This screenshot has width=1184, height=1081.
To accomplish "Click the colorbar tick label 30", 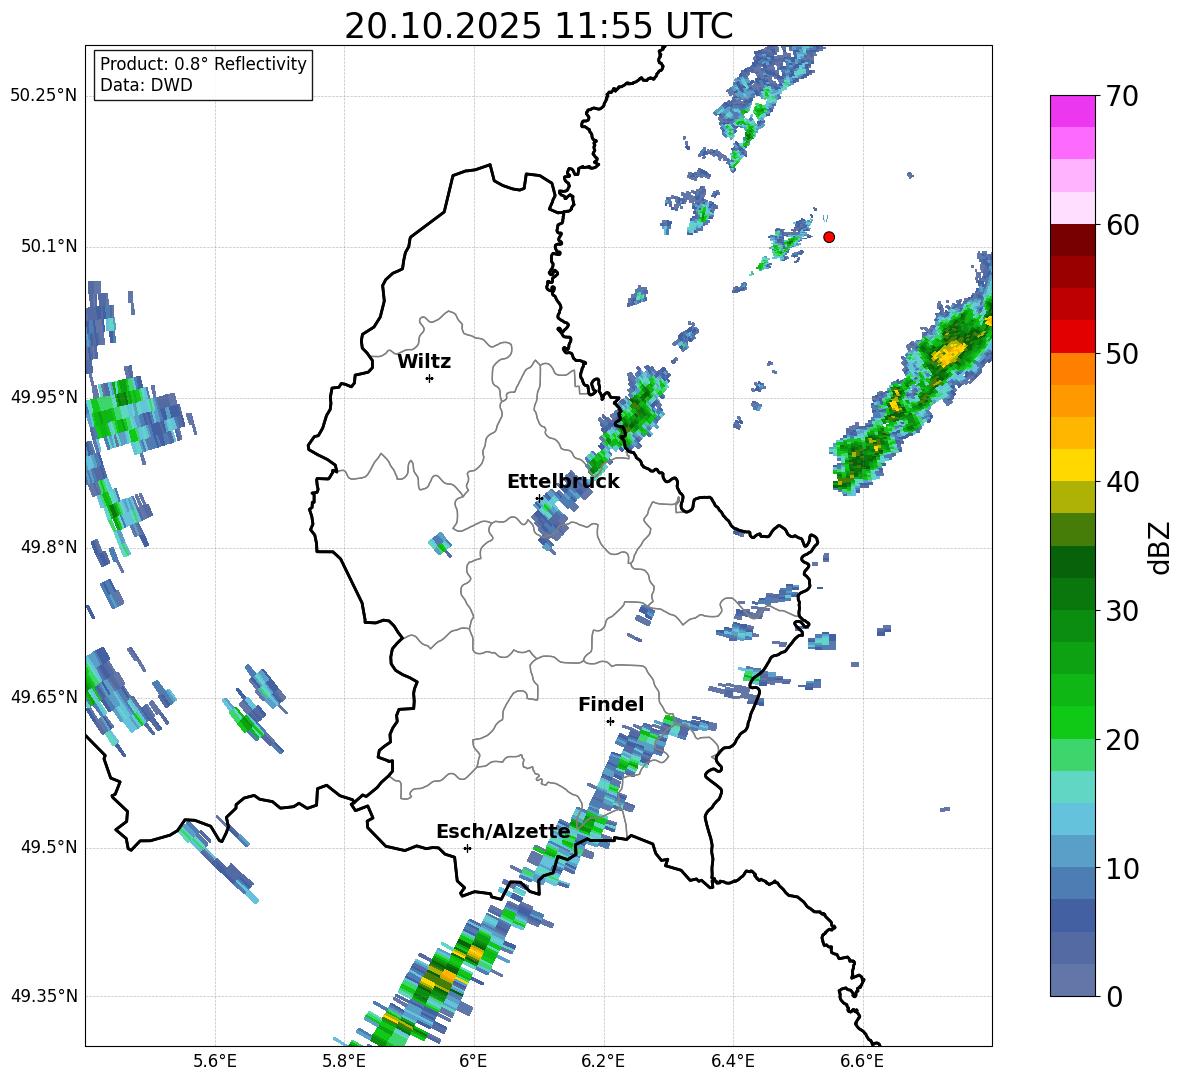I will 1122,611.
